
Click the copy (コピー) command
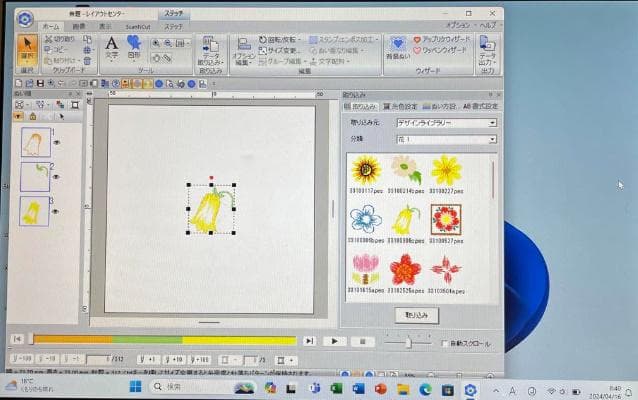[x=56, y=50]
